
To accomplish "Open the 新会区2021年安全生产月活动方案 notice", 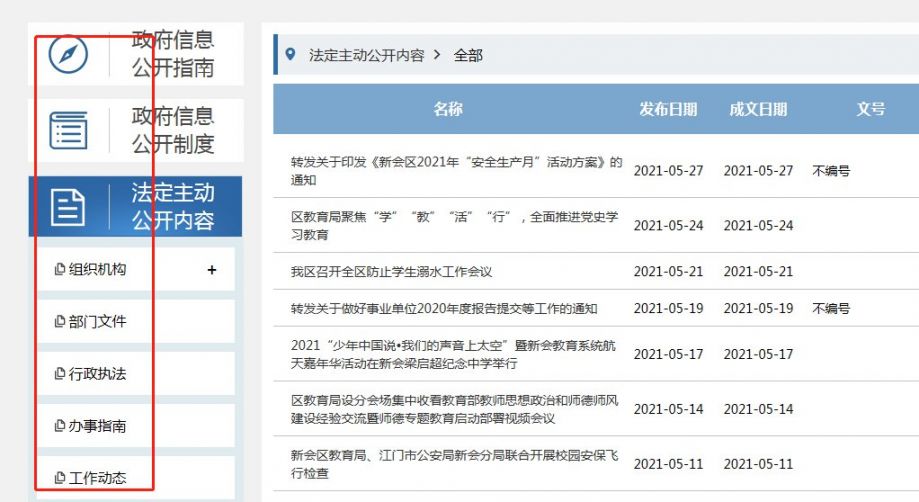I will [457, 170].
